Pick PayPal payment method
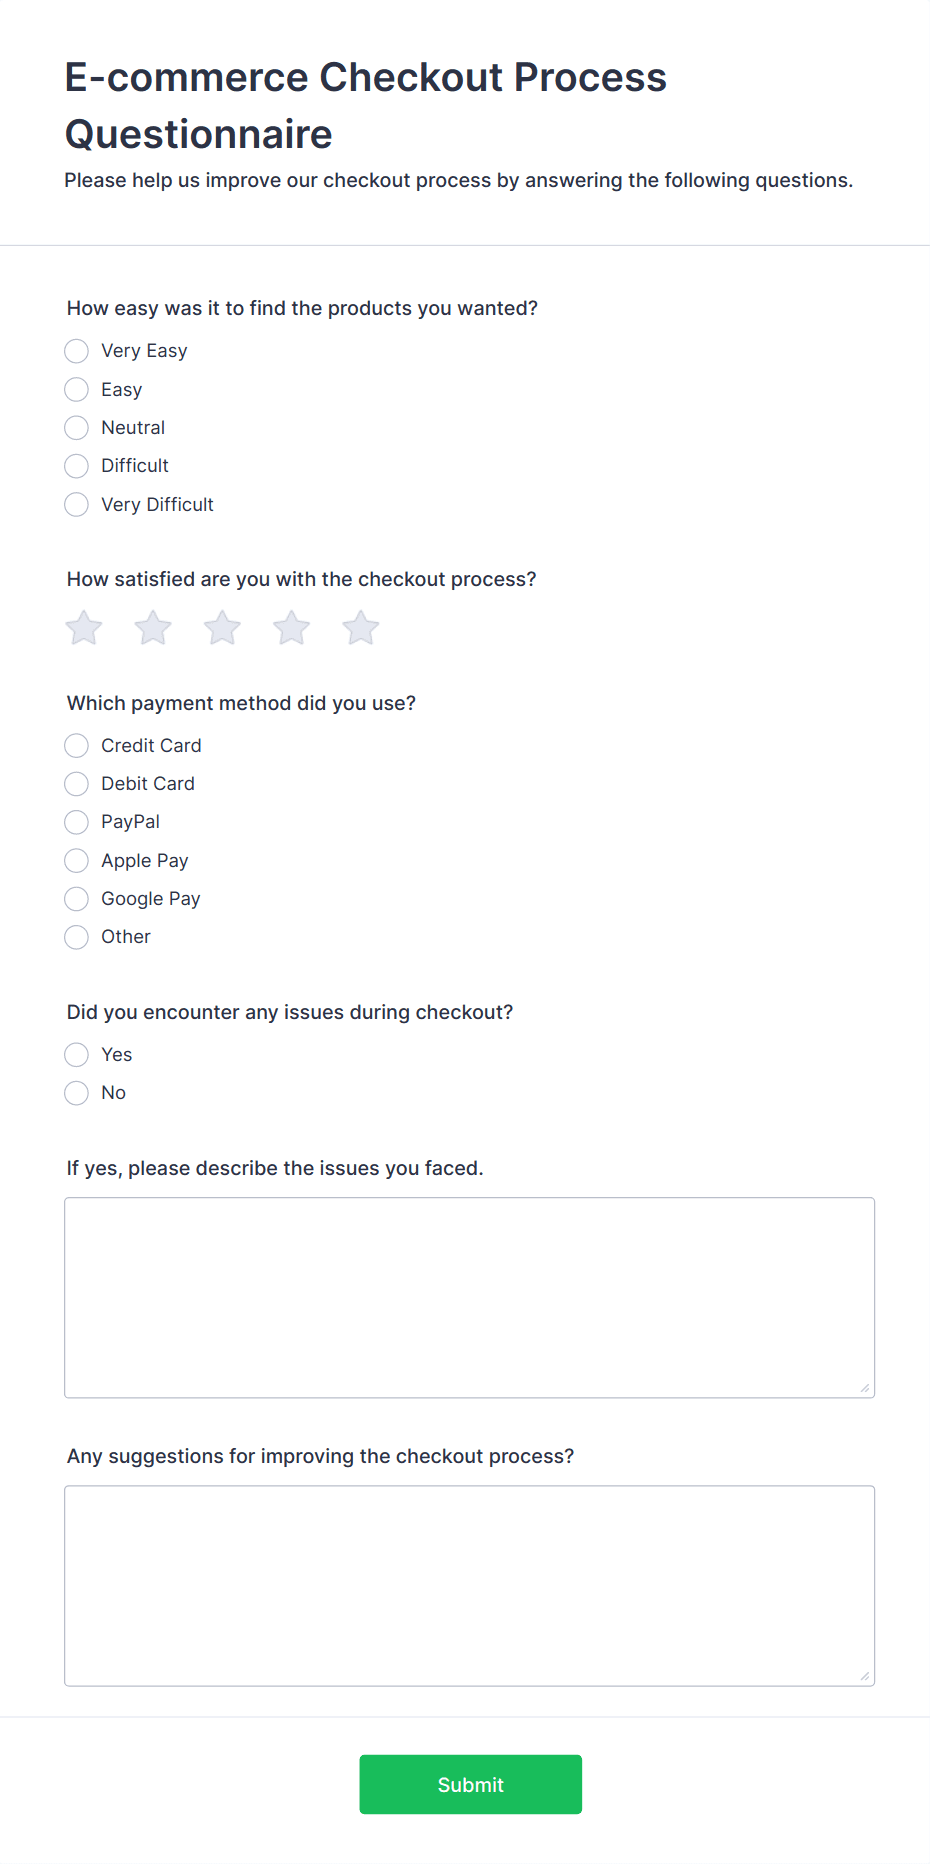The width and height of the screenshot is (930, 1864). (x=77, y=822)
